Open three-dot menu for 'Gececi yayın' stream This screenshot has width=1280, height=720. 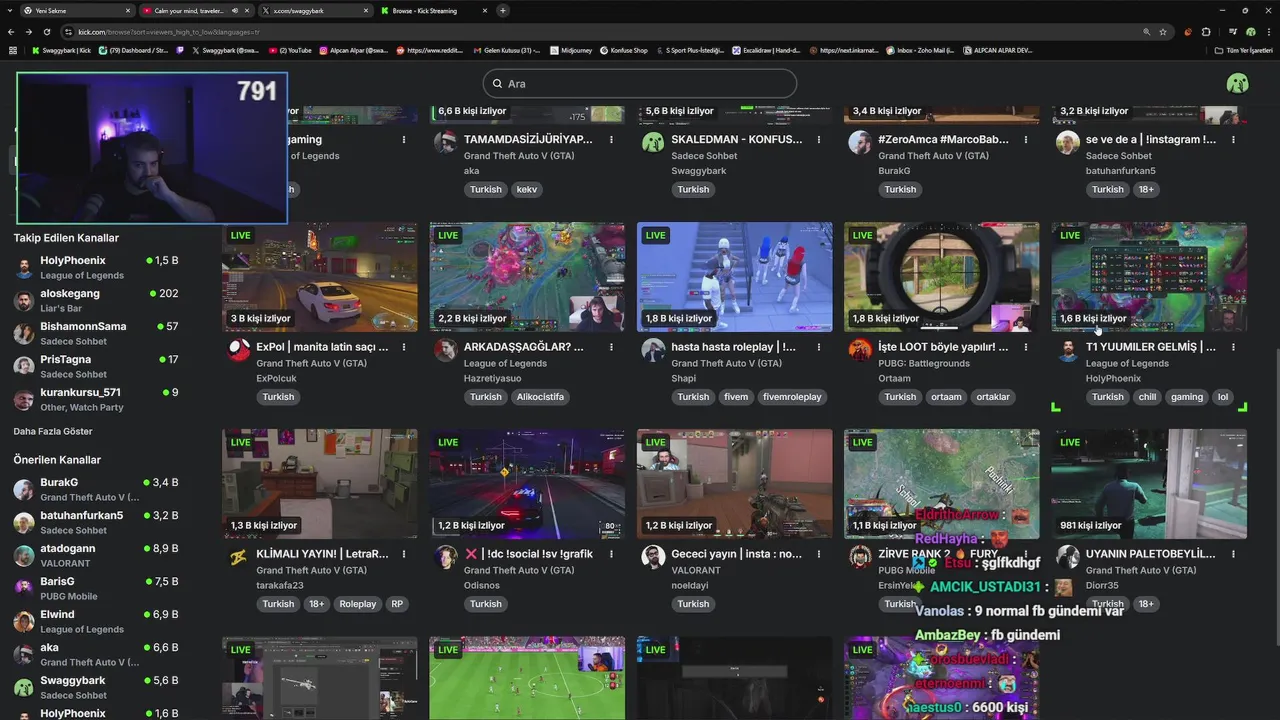click(x=818, y=554)
